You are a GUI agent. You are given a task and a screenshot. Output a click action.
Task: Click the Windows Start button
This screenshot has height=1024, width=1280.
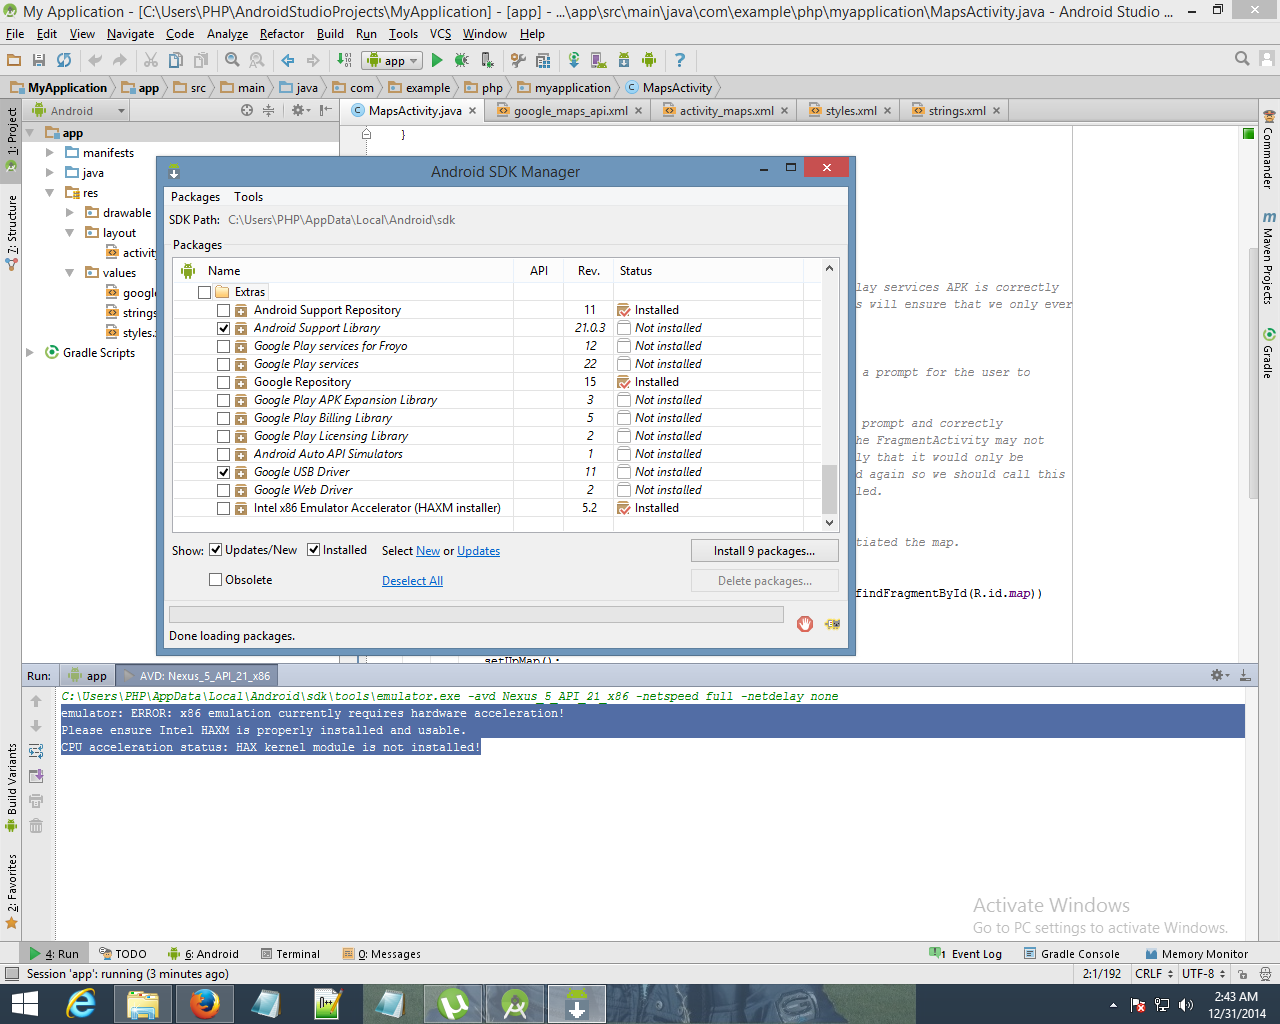point(24,1003)
